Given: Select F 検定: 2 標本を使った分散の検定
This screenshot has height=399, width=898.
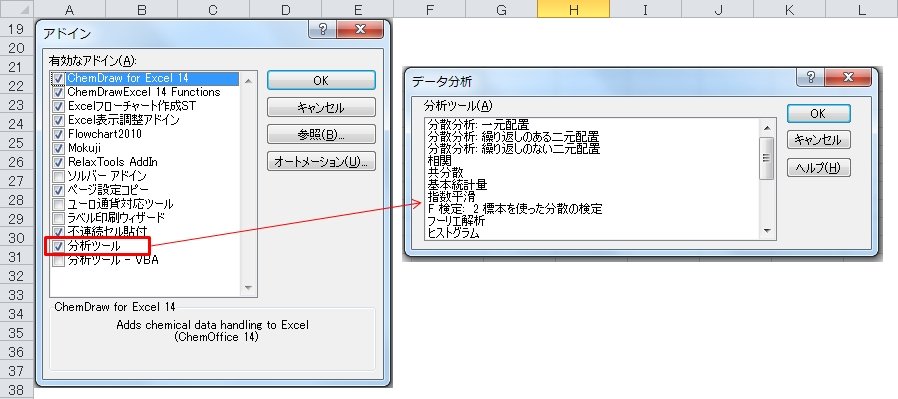Looking at the screenshot, I should click(515, 209).
